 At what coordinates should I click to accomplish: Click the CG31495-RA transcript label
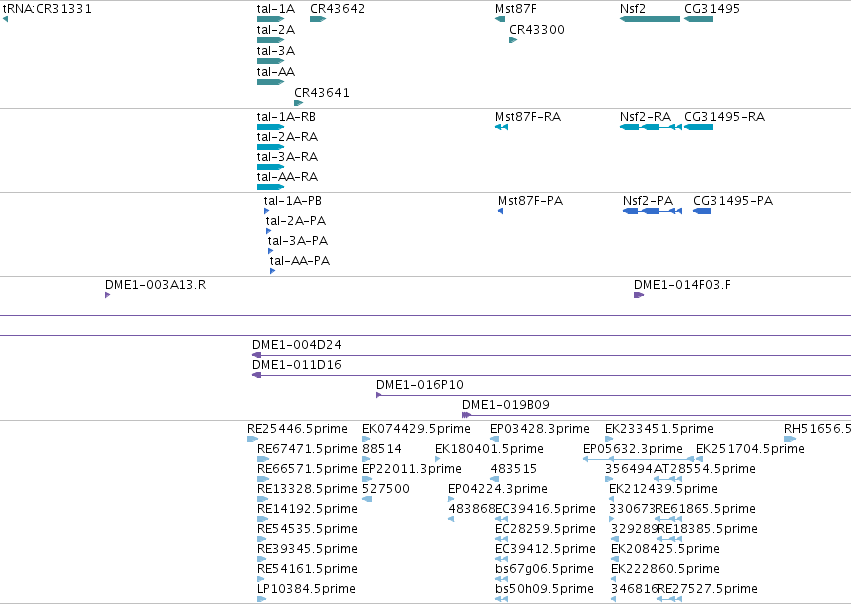[x=725, y=117]
